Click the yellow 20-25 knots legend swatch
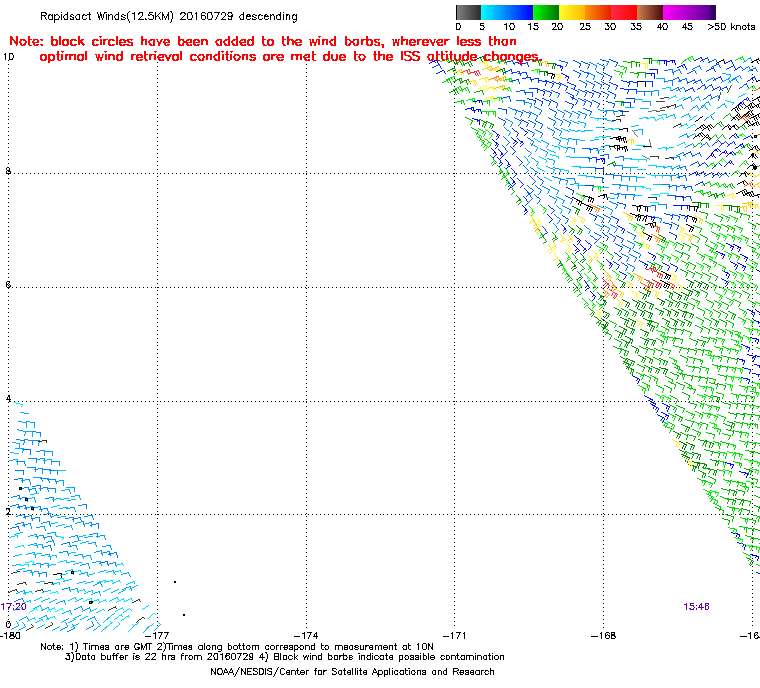Screen dimensions: 760x688 [572, 13]
